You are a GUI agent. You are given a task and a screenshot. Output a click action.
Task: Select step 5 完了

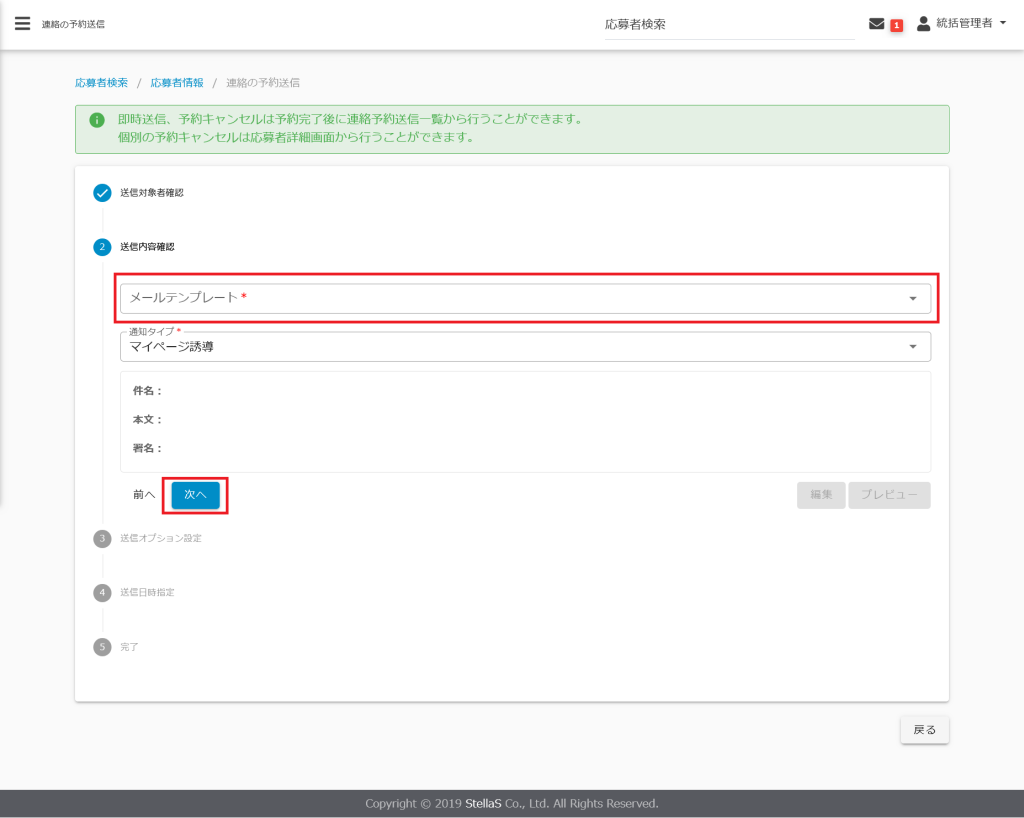[x=128, y=647]
